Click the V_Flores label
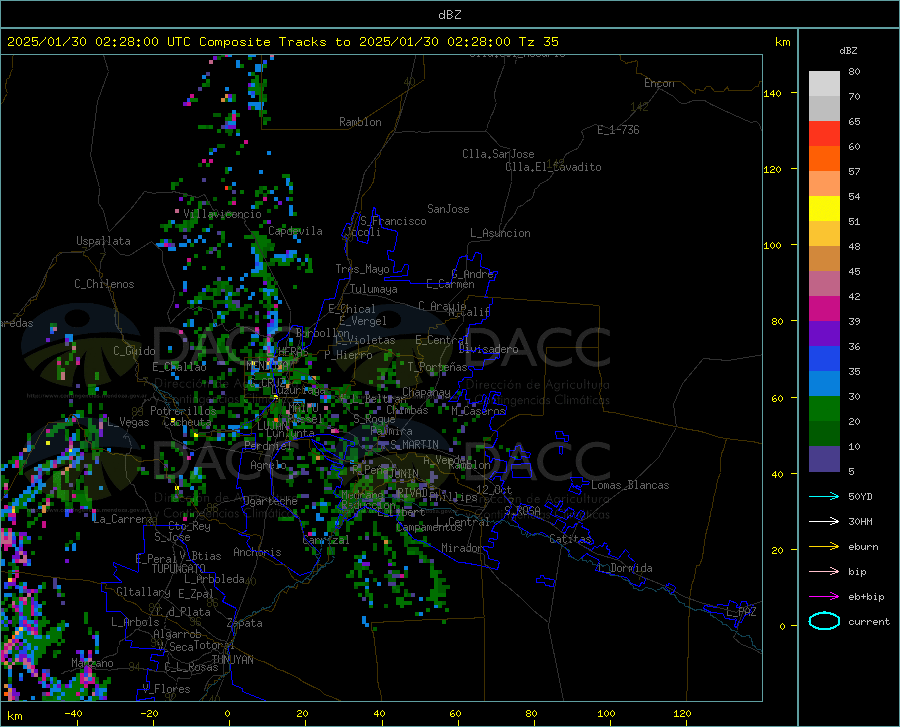Image resolution: width=900 pixels, height=727 pixels. [166, 689]
